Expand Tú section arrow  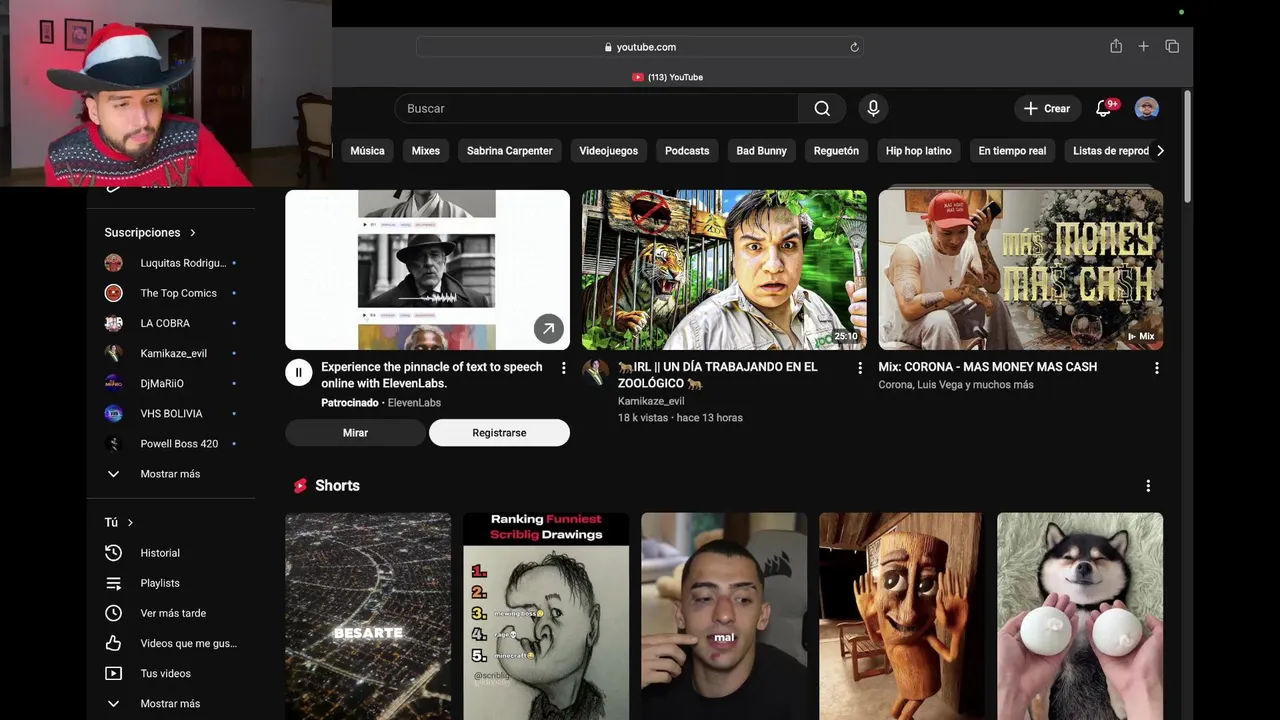130,523
